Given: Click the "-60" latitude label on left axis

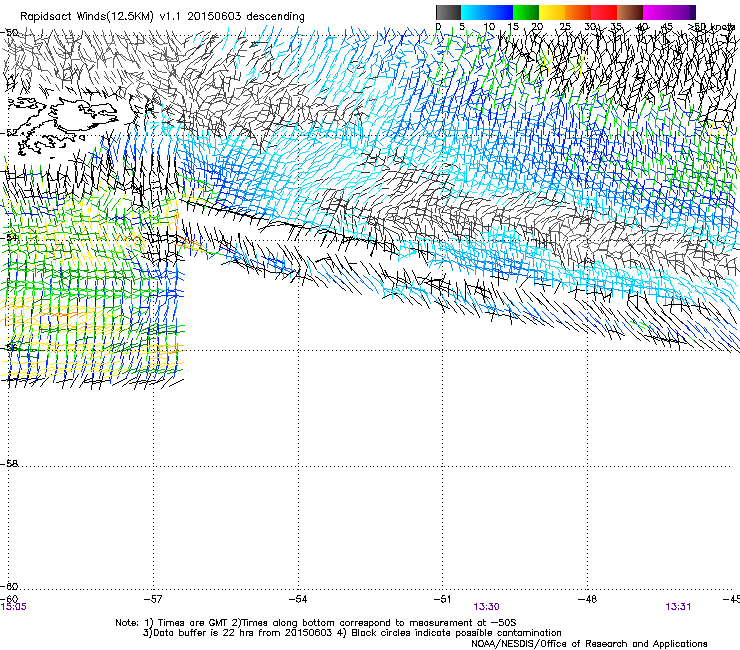Looking at the screenshot, I should pyautogui.click(x=9, y=586).
